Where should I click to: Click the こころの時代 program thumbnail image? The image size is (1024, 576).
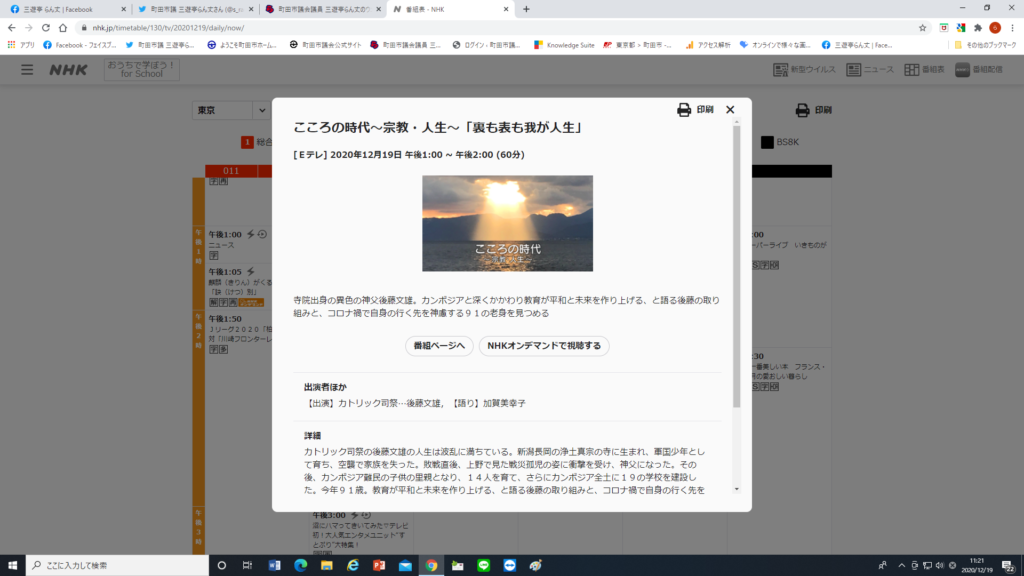pos(507,223)
